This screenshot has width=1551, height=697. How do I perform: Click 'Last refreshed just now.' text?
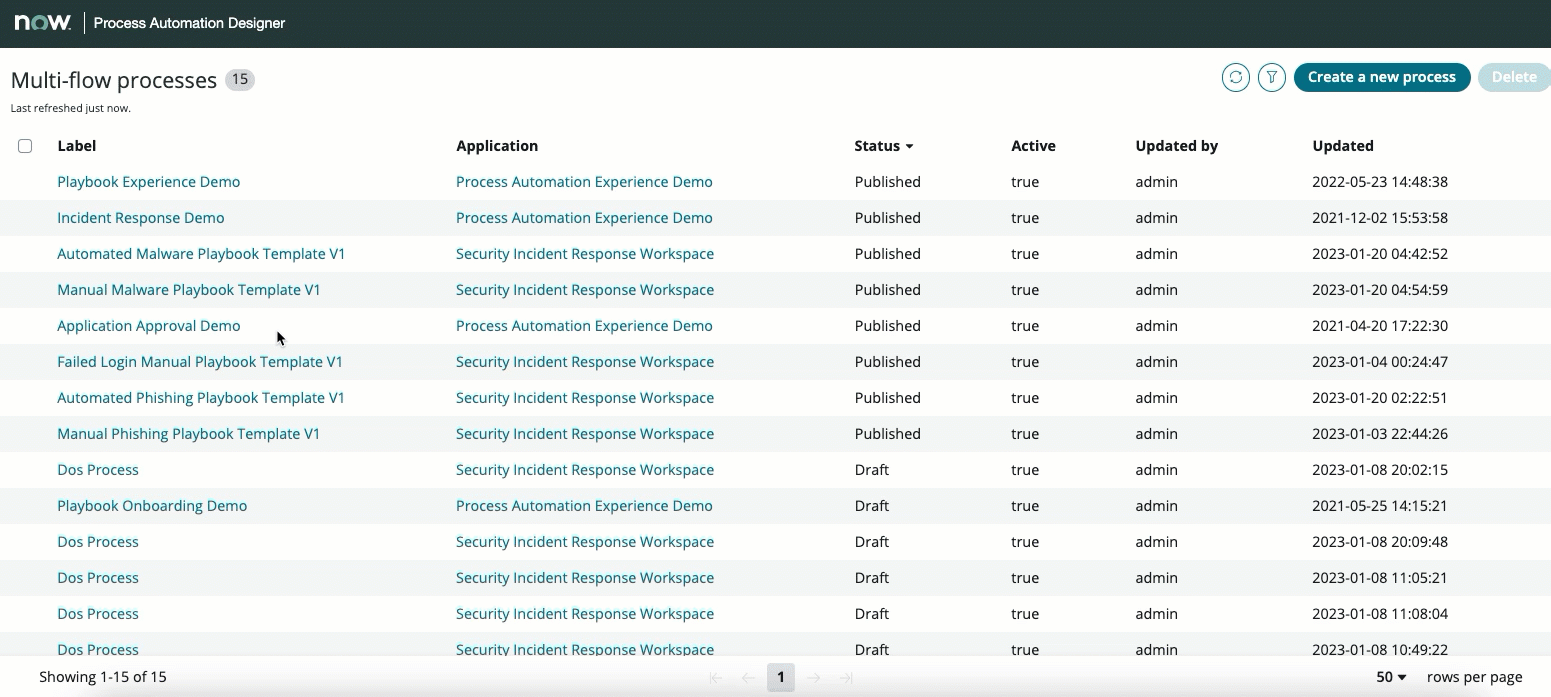tap(71, 108)
